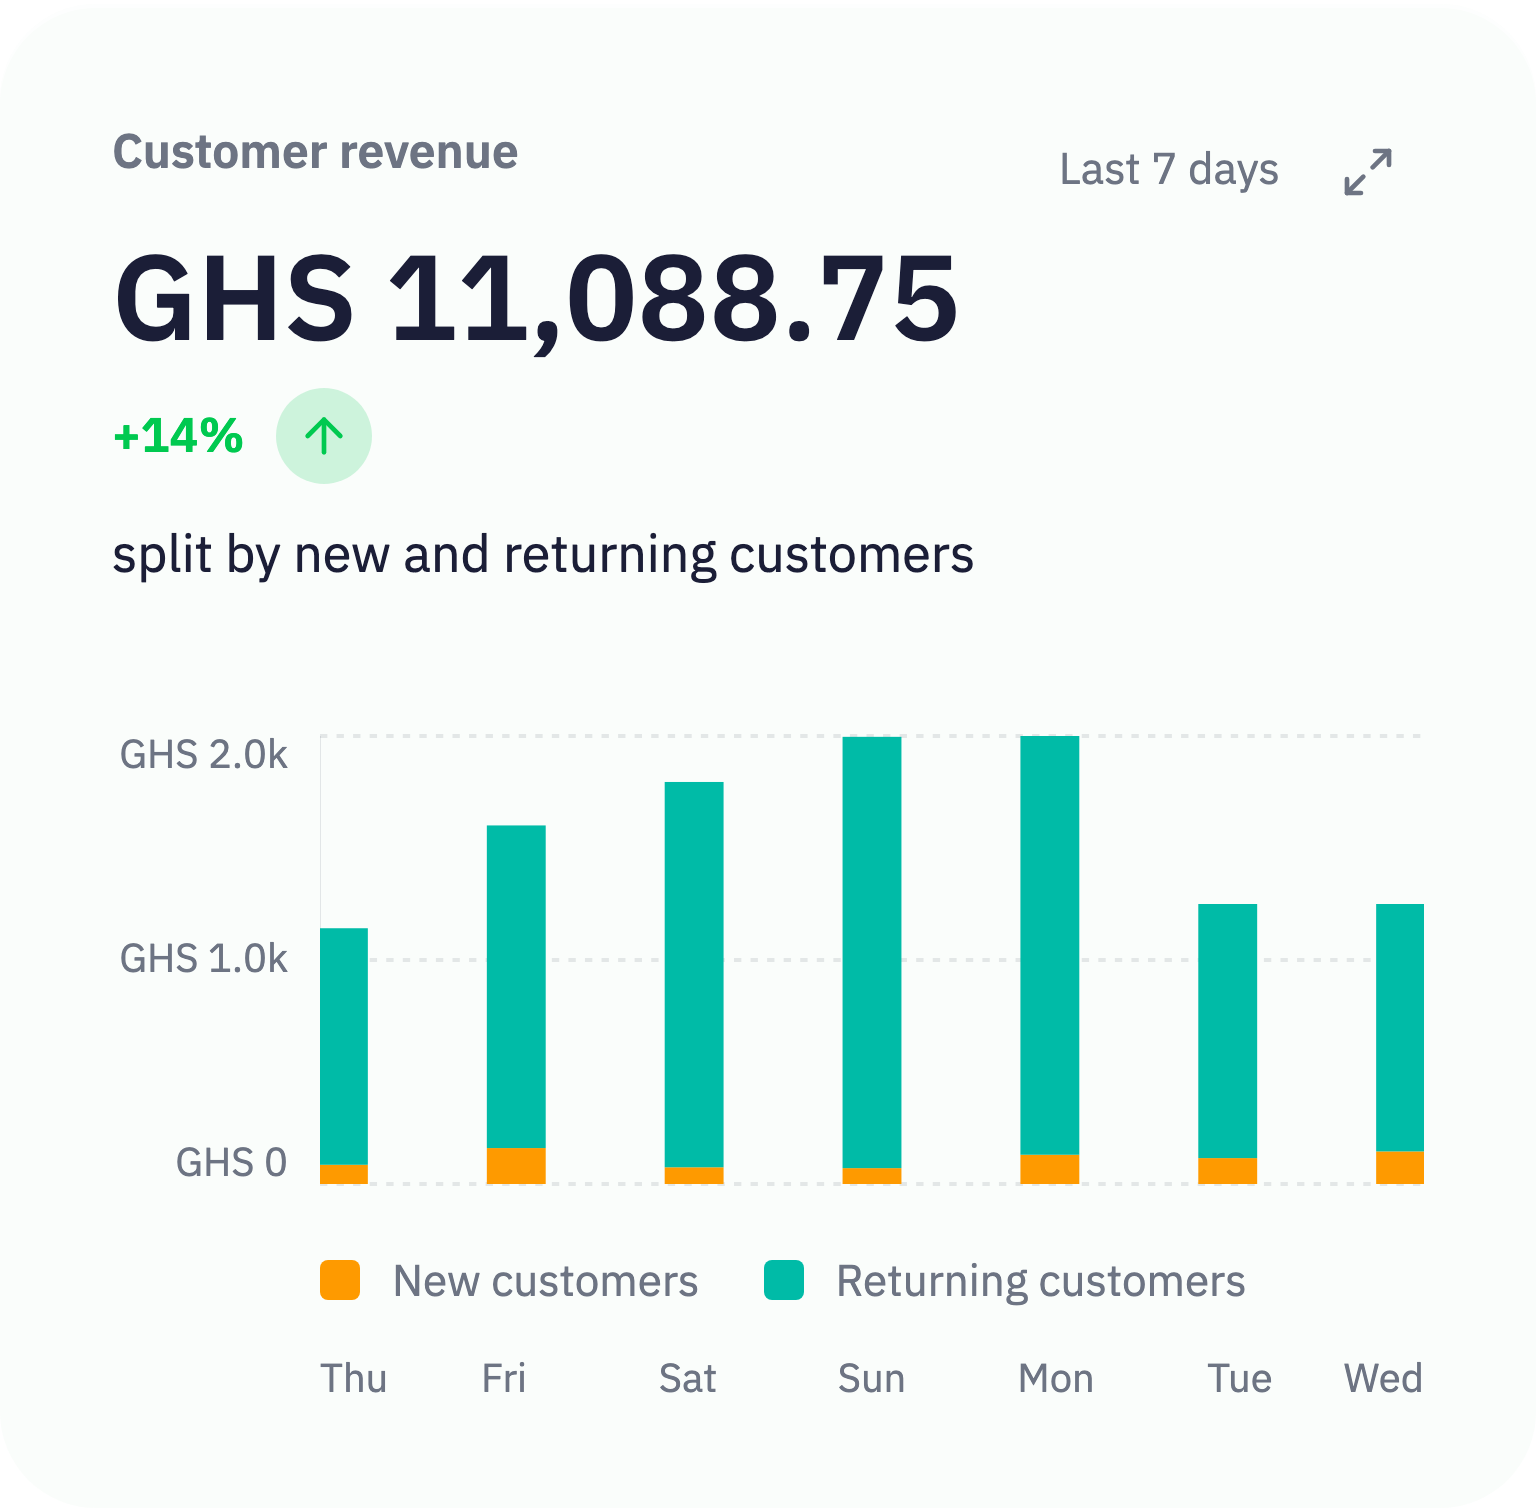Click the Sun day label
This screenshot has height=1508, width=1536.
point(871,1378)
